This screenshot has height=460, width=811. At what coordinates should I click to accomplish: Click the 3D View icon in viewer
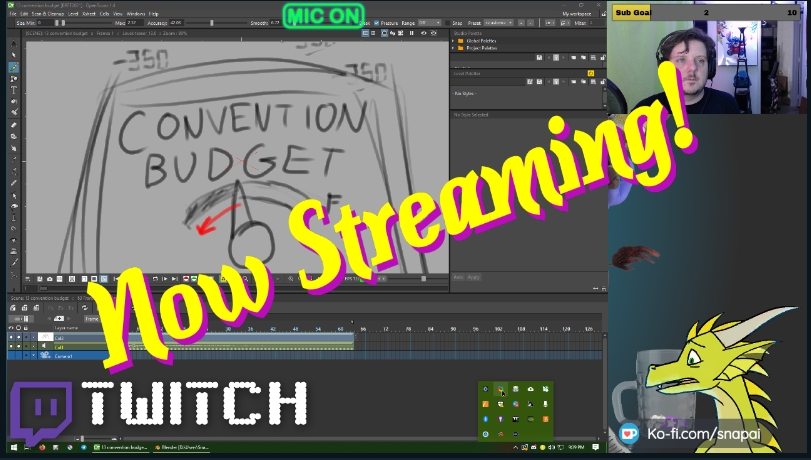point(392,33)
